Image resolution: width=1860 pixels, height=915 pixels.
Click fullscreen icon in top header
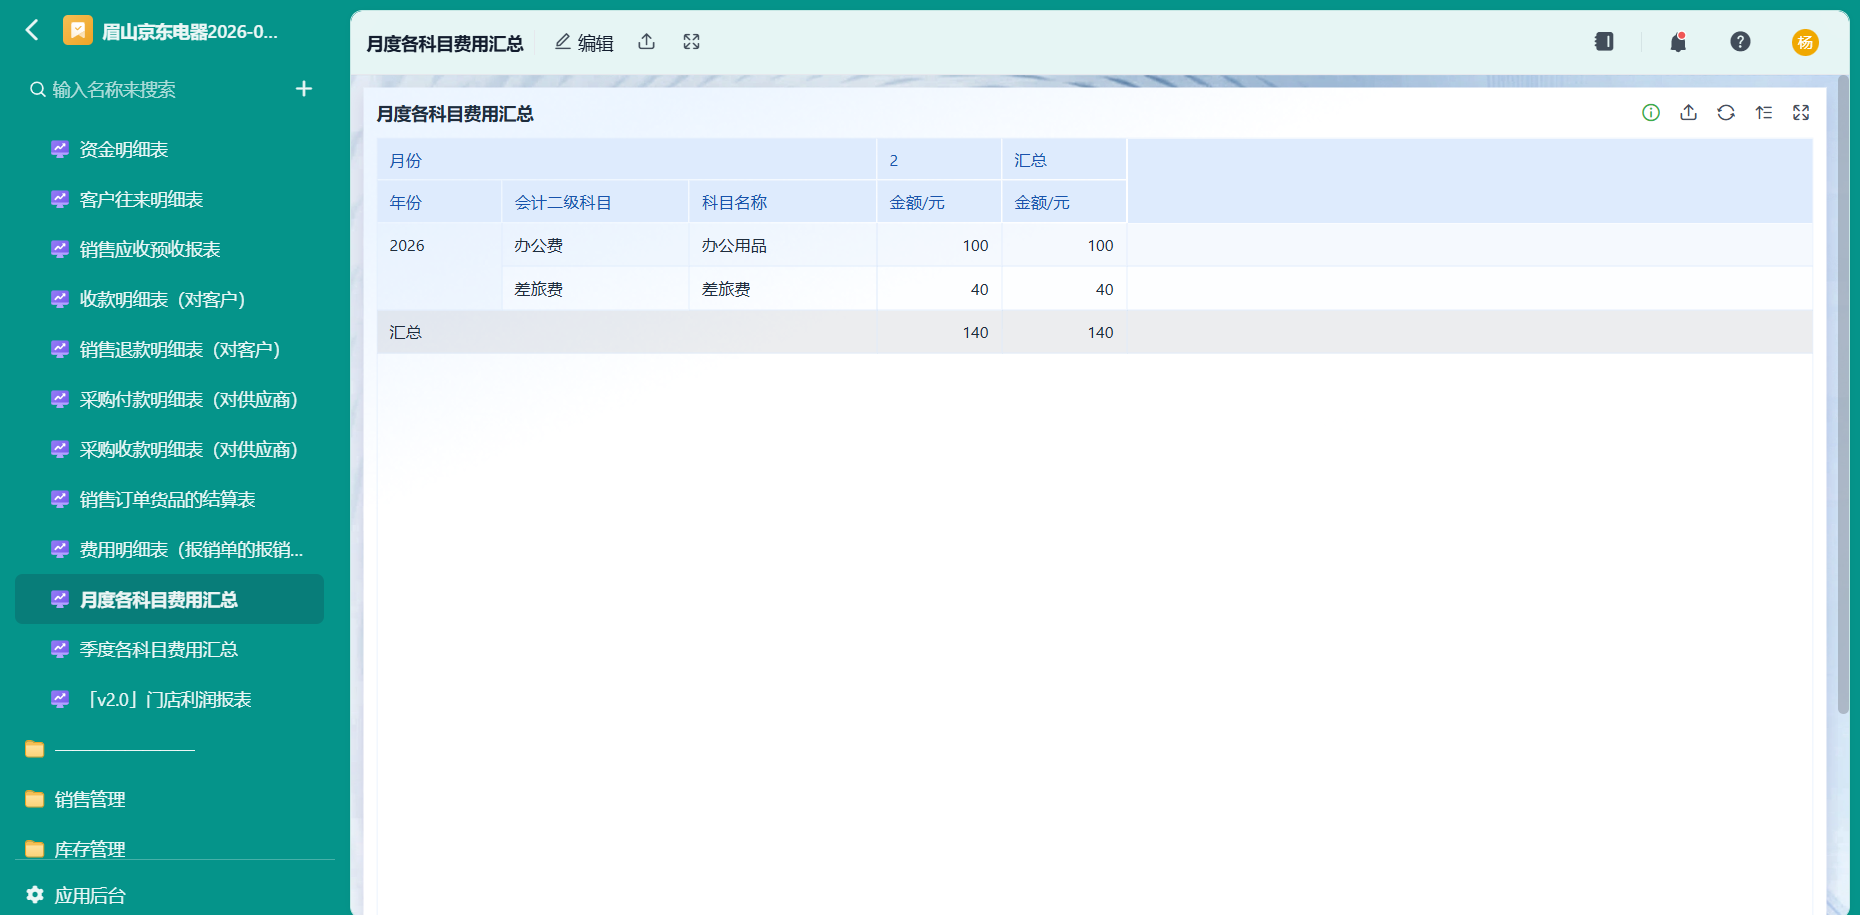pos(691,42)
